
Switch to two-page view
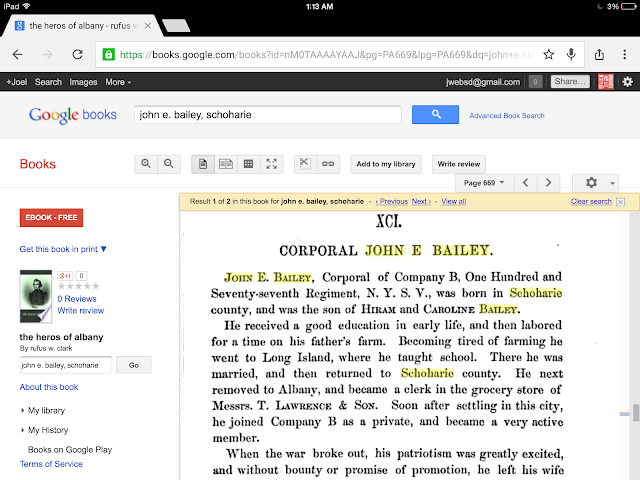coord(226,164)
